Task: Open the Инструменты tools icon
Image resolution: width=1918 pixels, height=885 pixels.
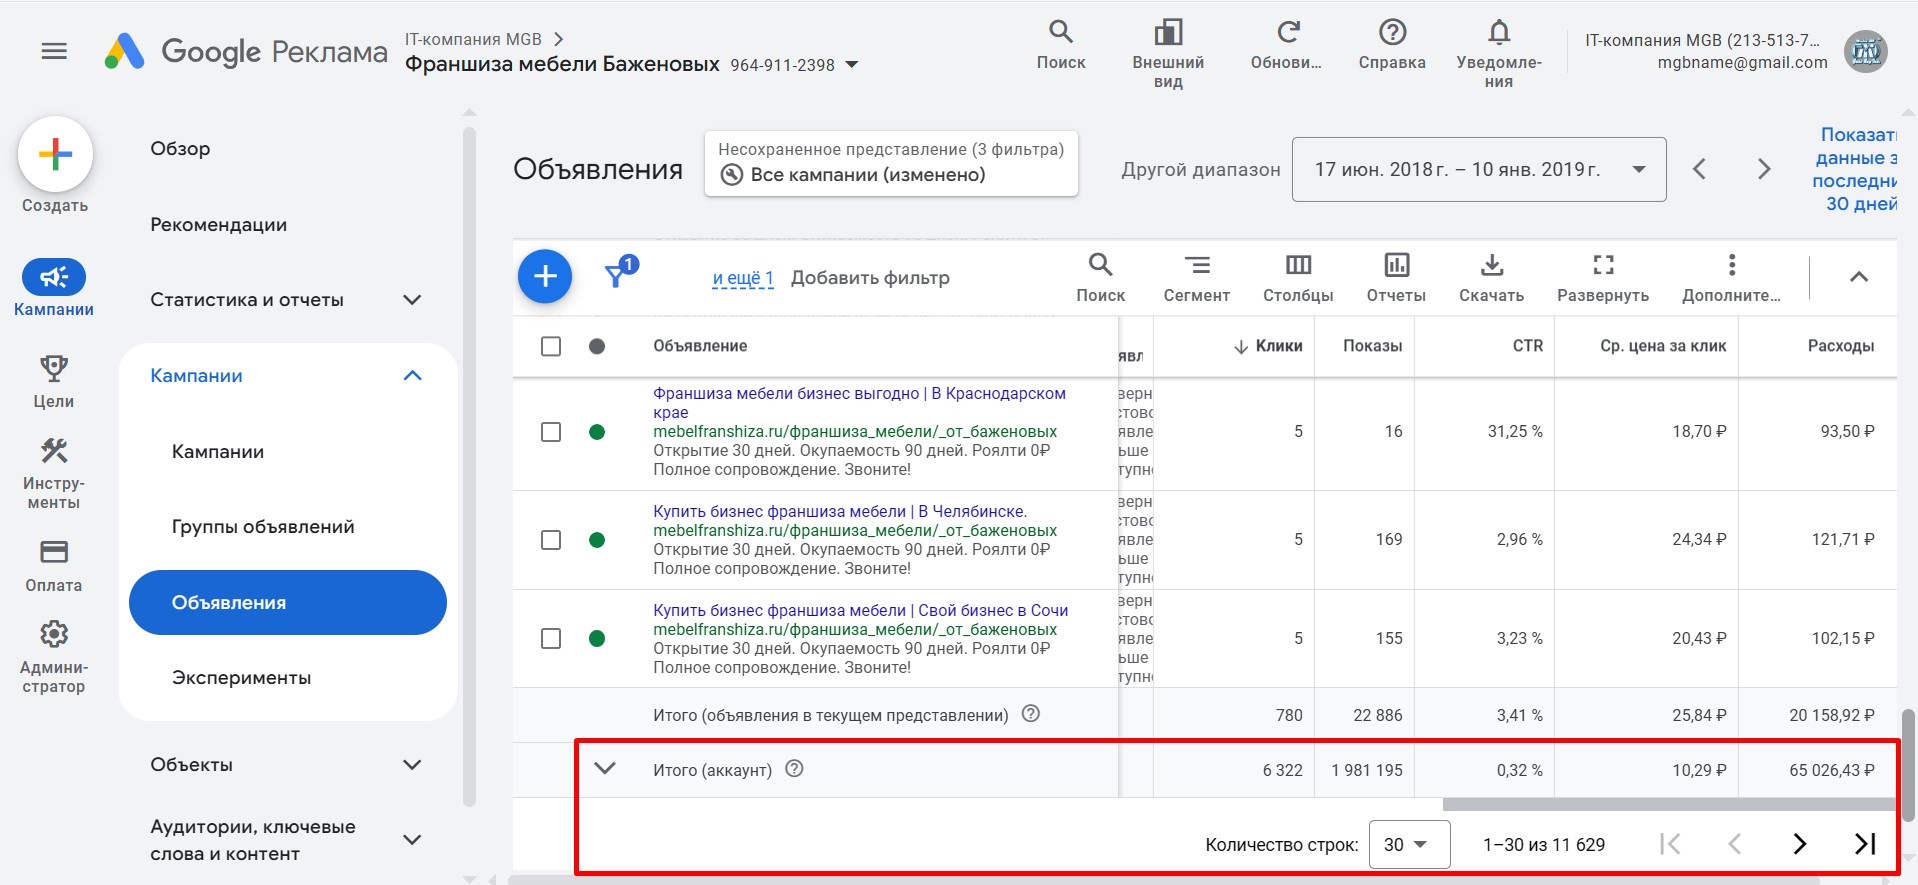Action: (x=54, y=451)
